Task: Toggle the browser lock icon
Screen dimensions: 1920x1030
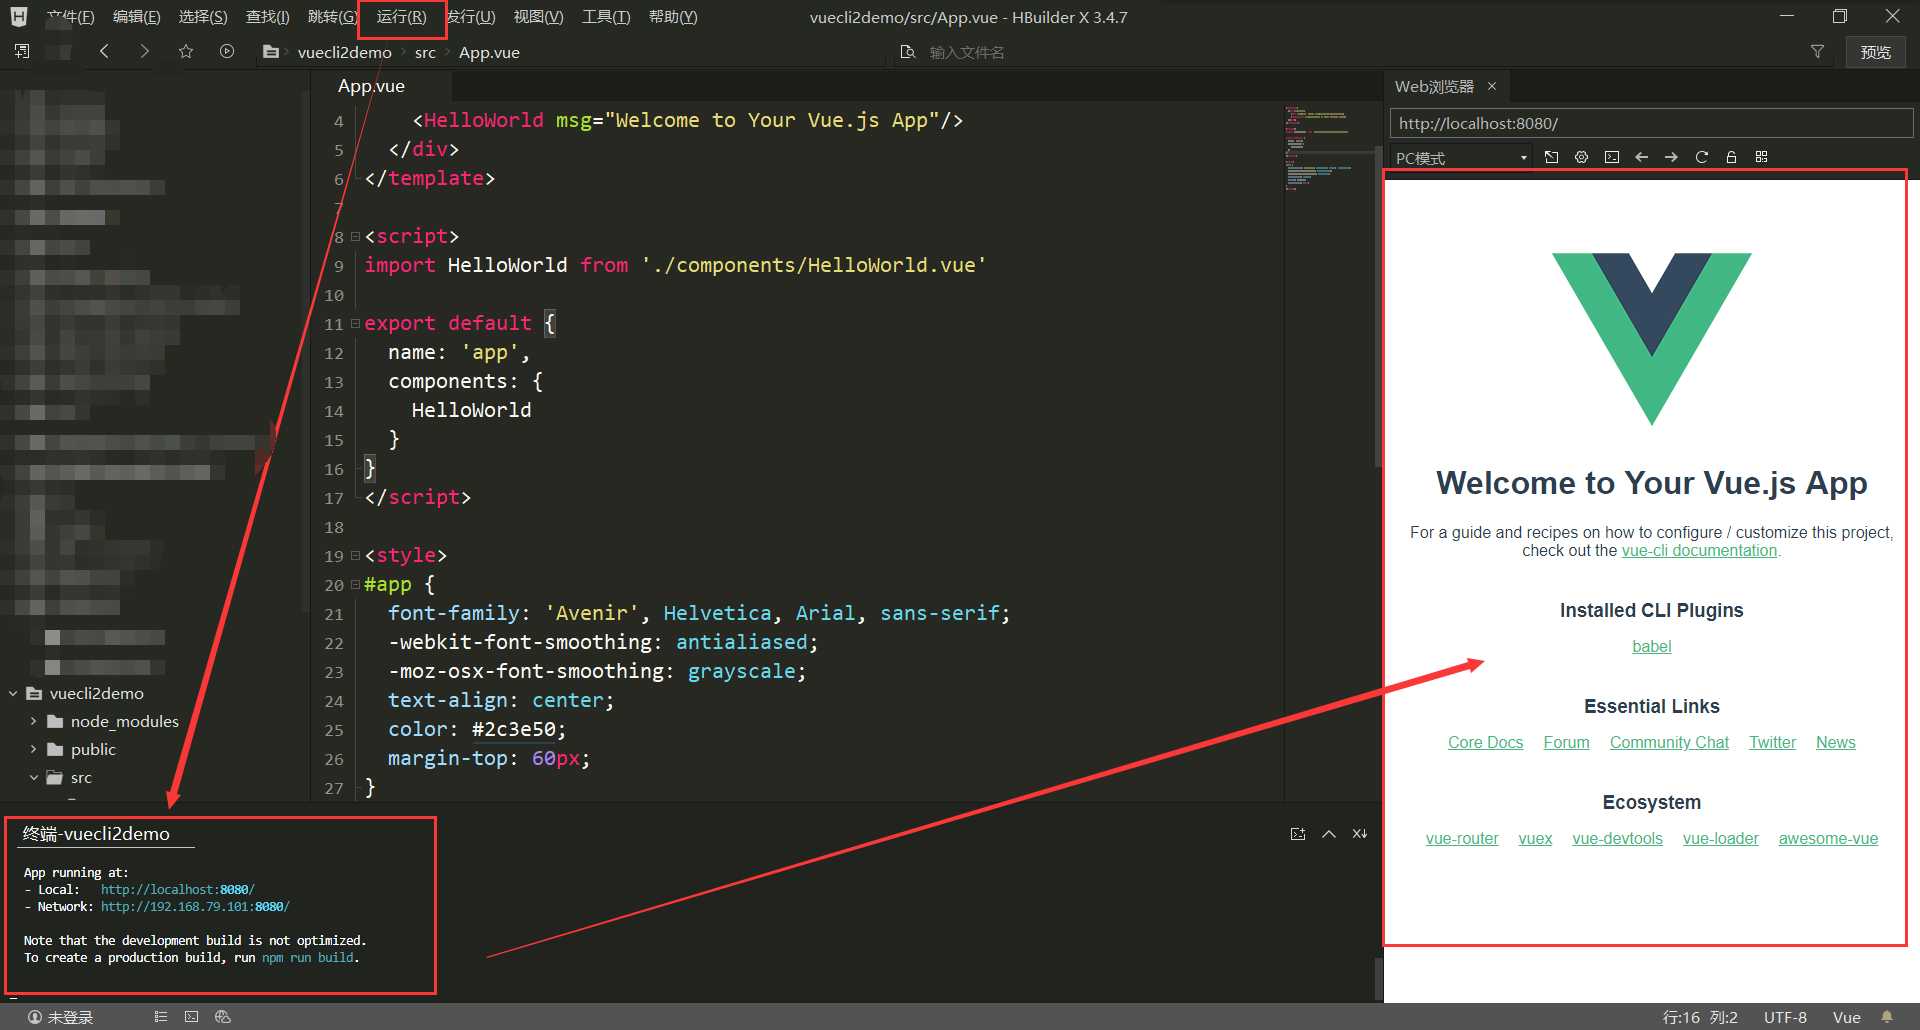Action: pos(1731,157)
